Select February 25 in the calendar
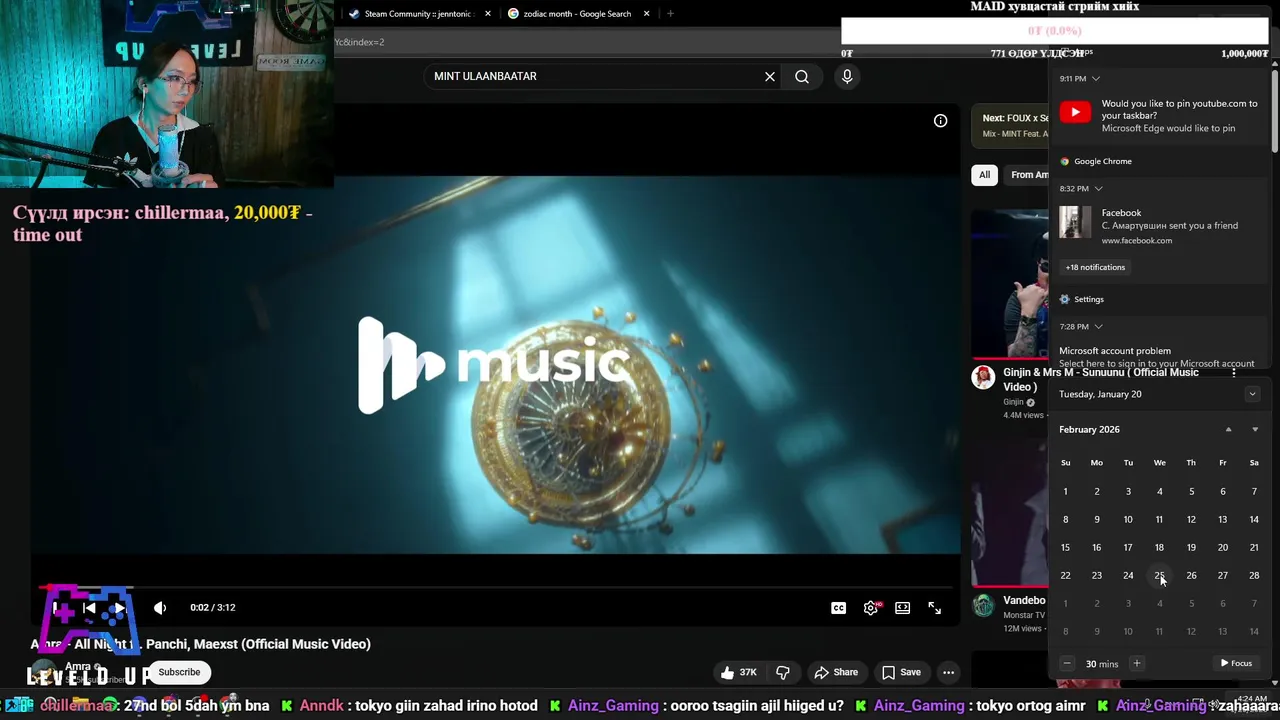 1159,575
